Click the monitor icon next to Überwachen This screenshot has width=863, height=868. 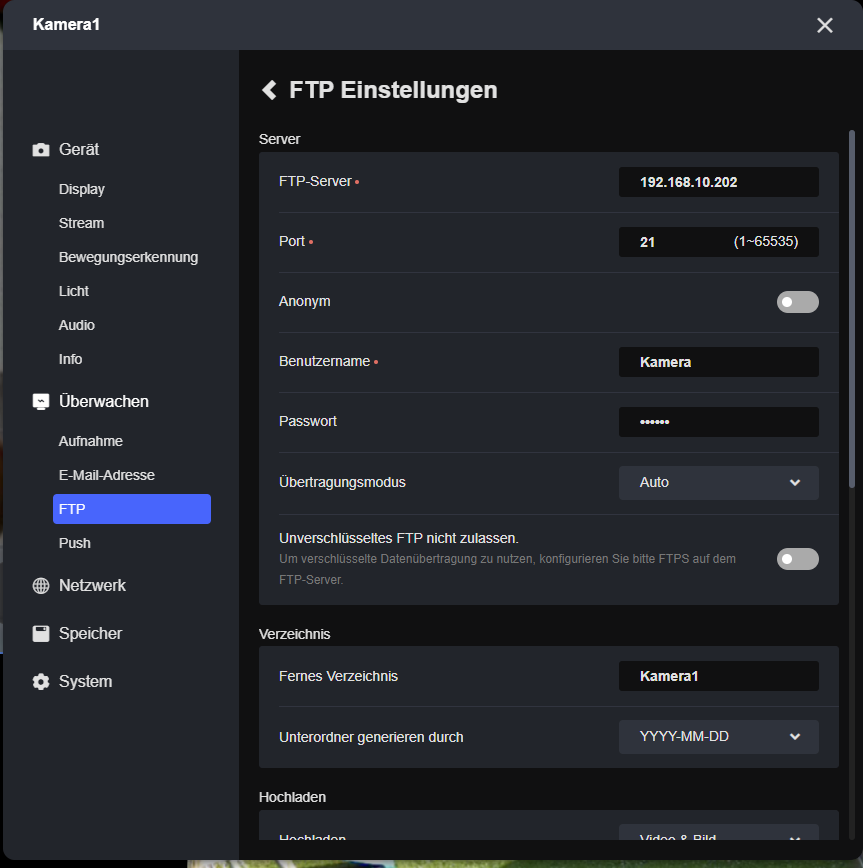(x=41, y=402)
